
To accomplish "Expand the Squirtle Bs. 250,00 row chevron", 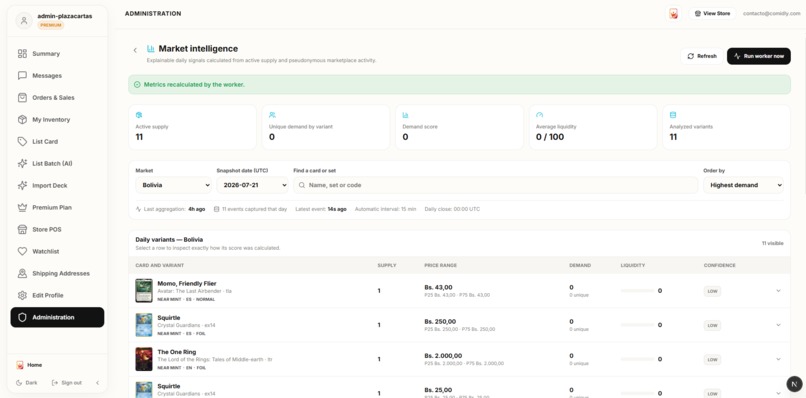I will (778, 325).
